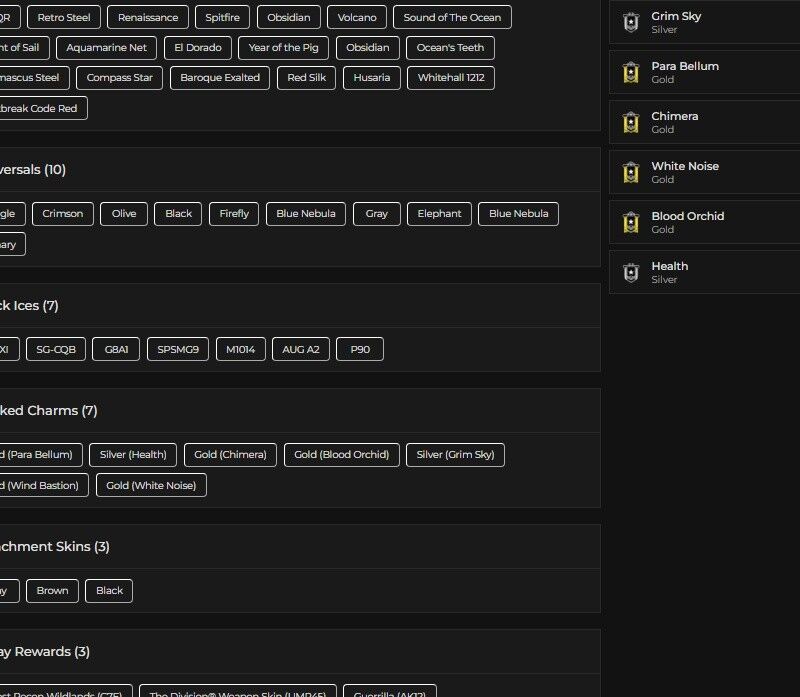Select the Blood Orchid gold charm icon
This screenshot has height=697, width=800.
[630, 222]
